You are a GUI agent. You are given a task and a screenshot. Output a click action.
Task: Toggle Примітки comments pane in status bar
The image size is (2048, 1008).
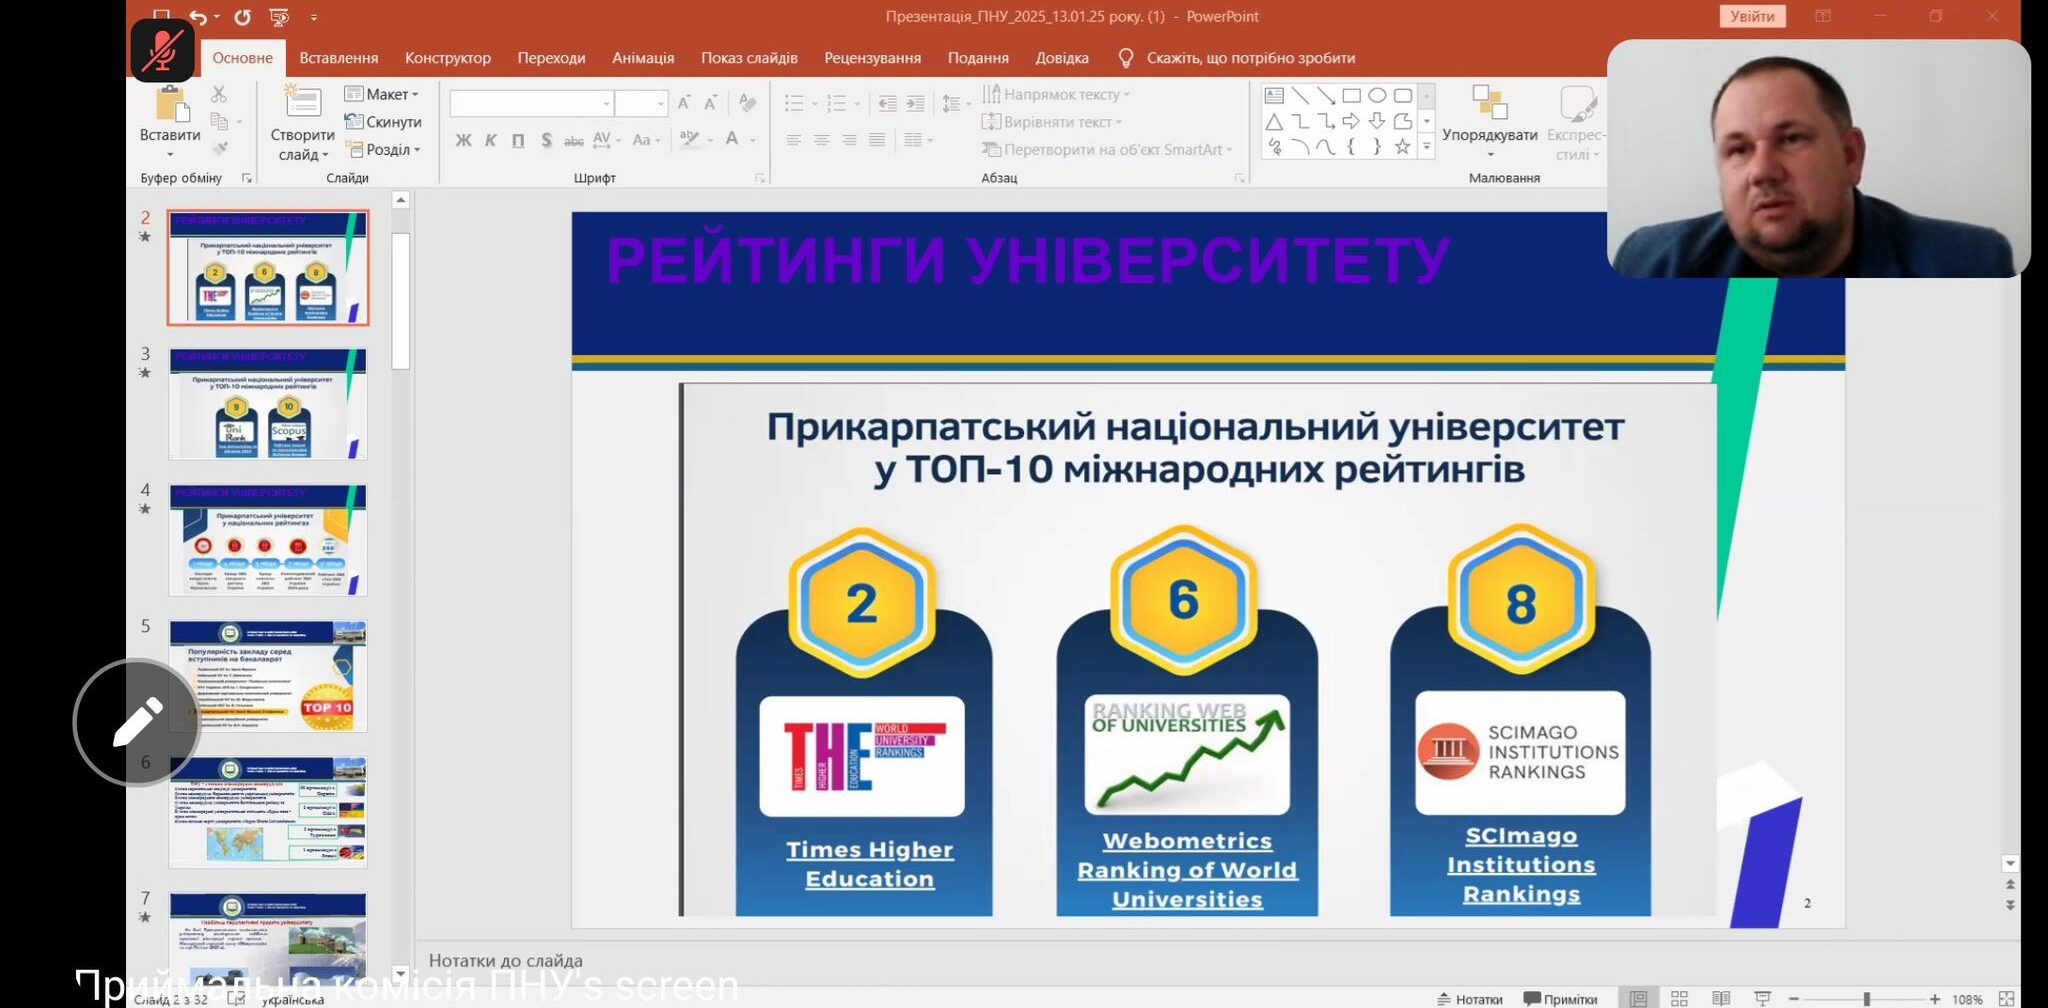tap(1560, 998)
